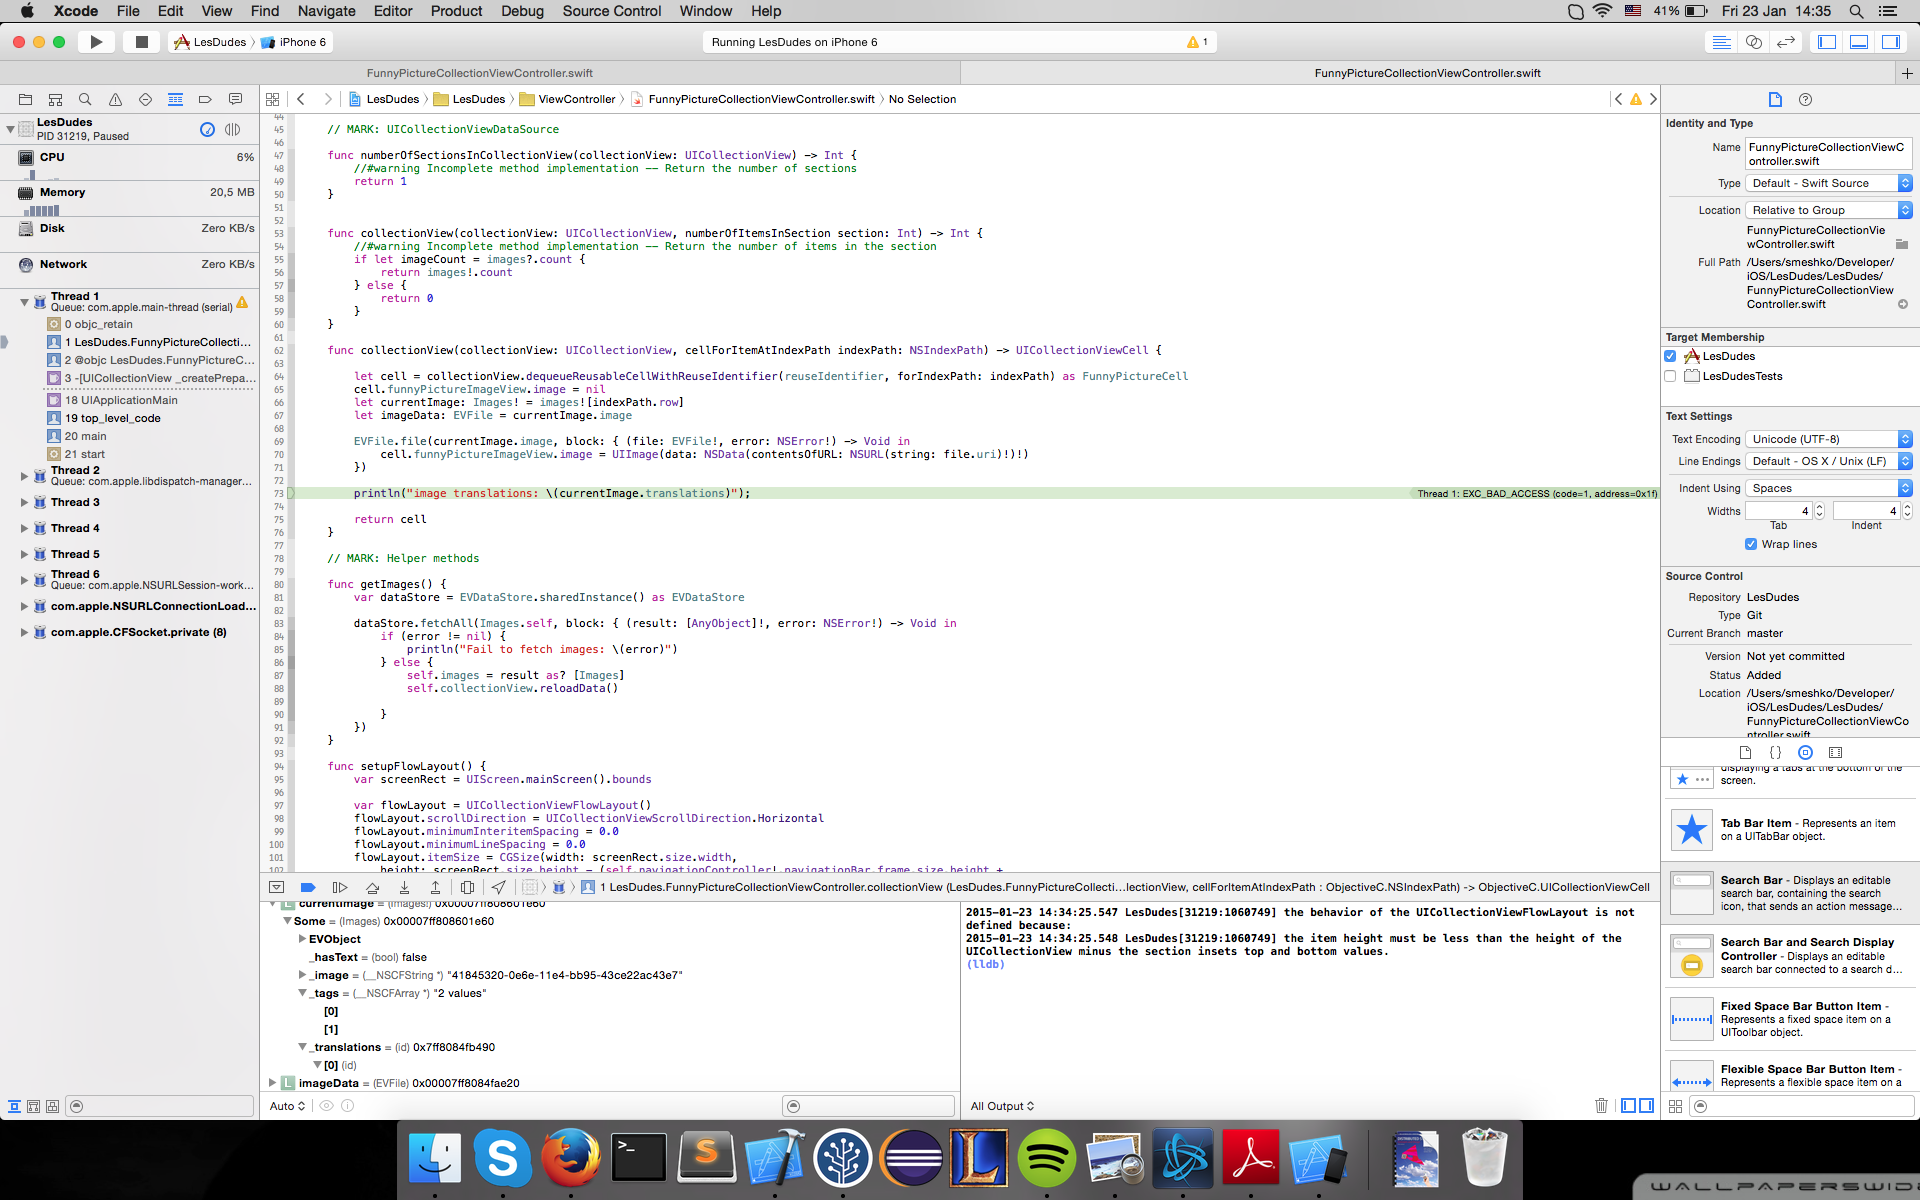Open the All Output console filter
This screenshot has height=1200, width=1920.
click(x=1002, y=1106)
